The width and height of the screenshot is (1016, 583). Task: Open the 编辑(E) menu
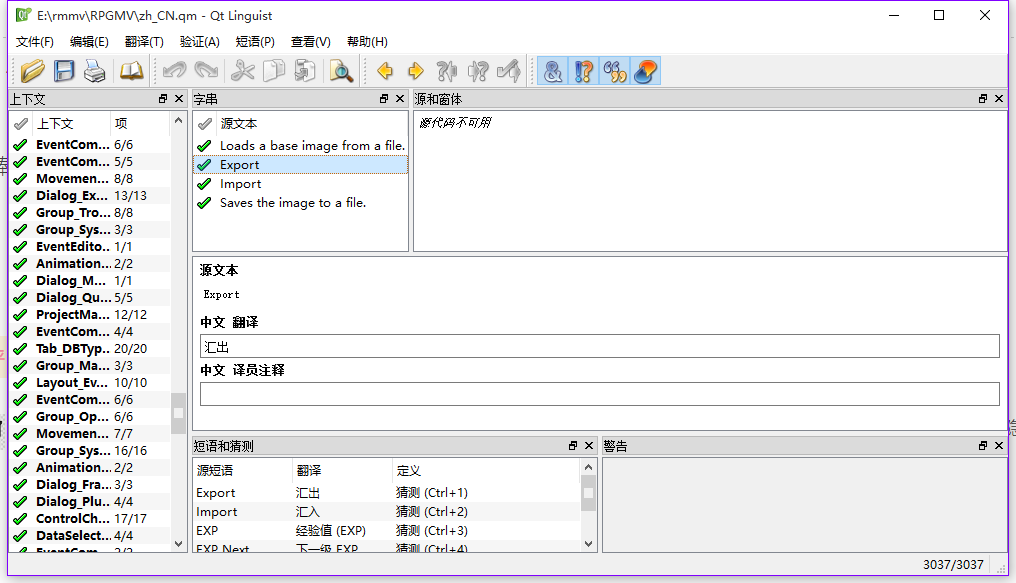pyautogui.click(x=89, y=41)
